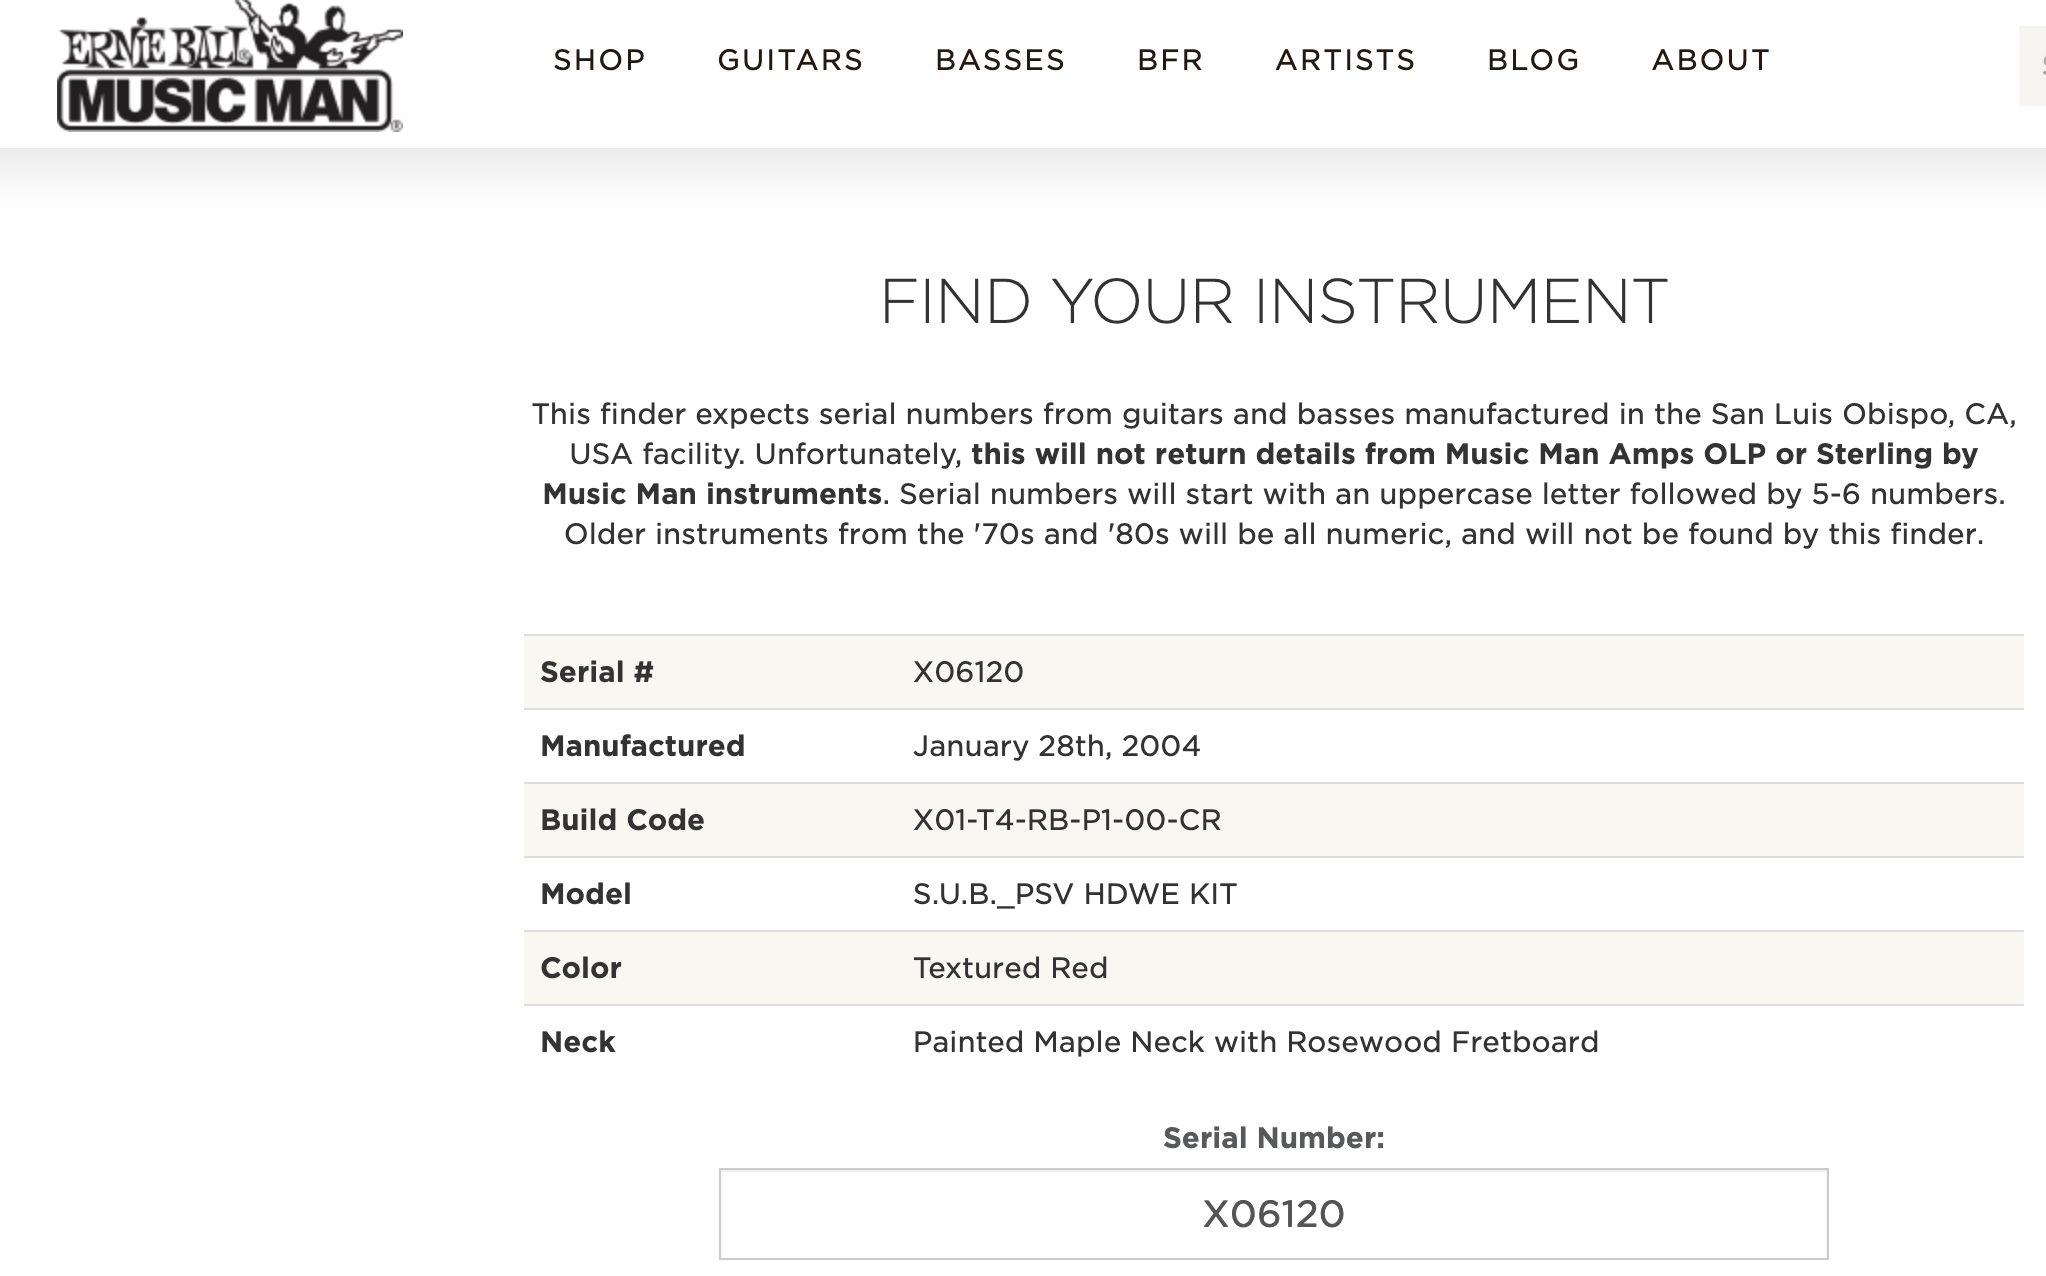The image size is (2046, 1276).
Task: Select the serial value X06120 in table
Action: [968, 672]
